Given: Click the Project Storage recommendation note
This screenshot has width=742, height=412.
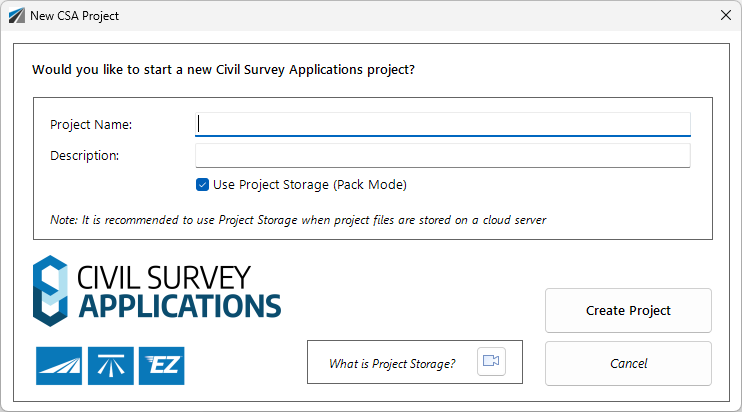Looking at the screenshot, I should [298, 220].
